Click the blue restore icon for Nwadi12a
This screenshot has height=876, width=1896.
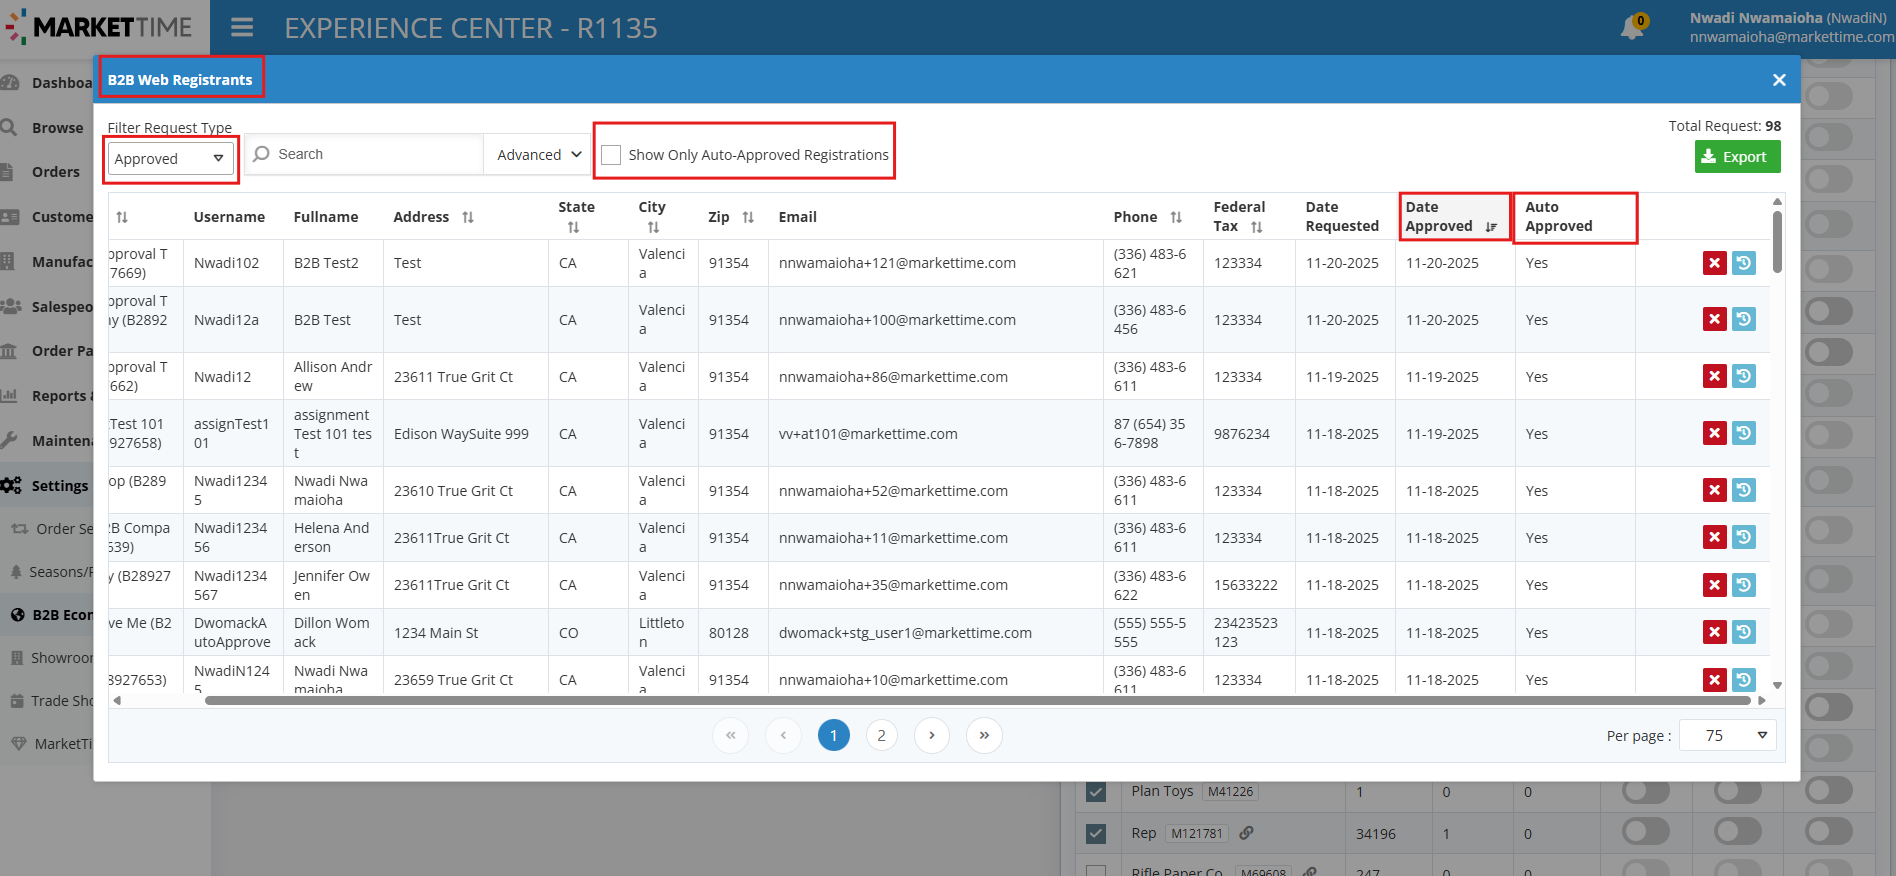[x=1744, y=319]
